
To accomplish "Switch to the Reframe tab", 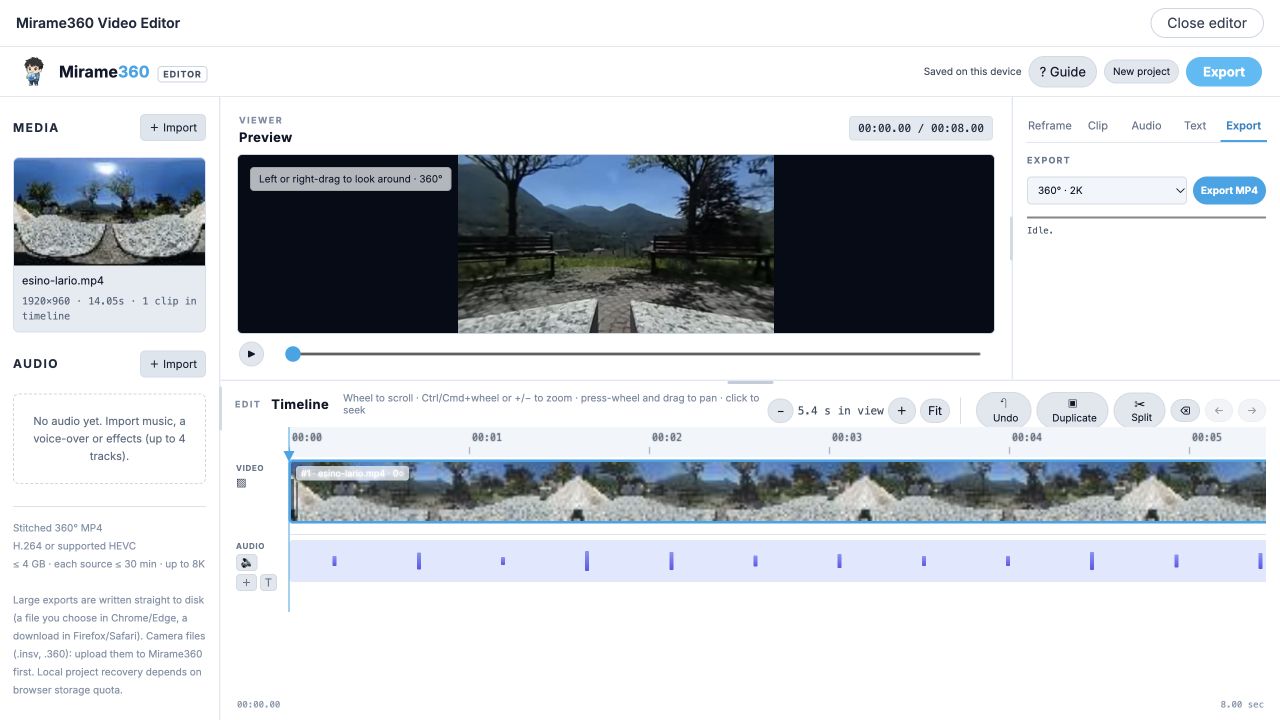I will pyautogui.click(x=1049, y=126).
